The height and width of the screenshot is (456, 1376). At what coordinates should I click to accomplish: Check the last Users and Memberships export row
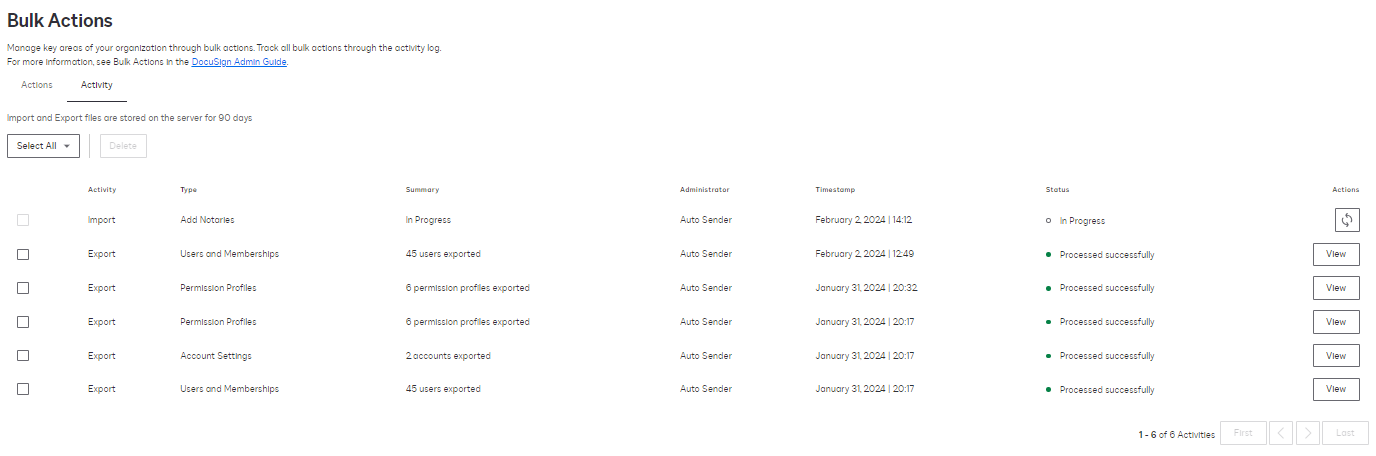23,389
